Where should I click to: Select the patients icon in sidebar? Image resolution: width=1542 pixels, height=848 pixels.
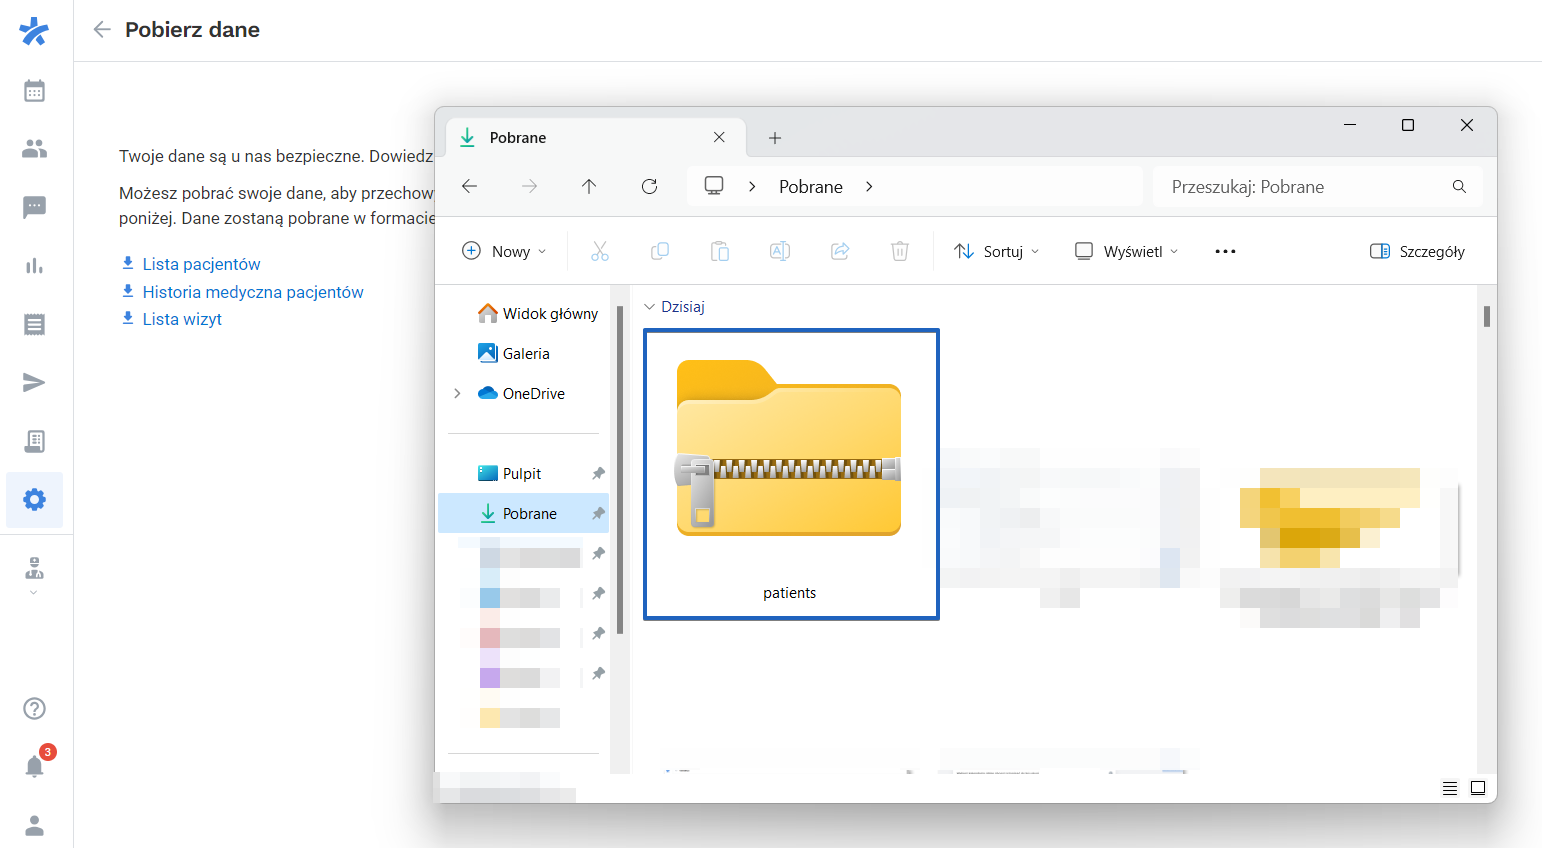click(x=34, y=148)
